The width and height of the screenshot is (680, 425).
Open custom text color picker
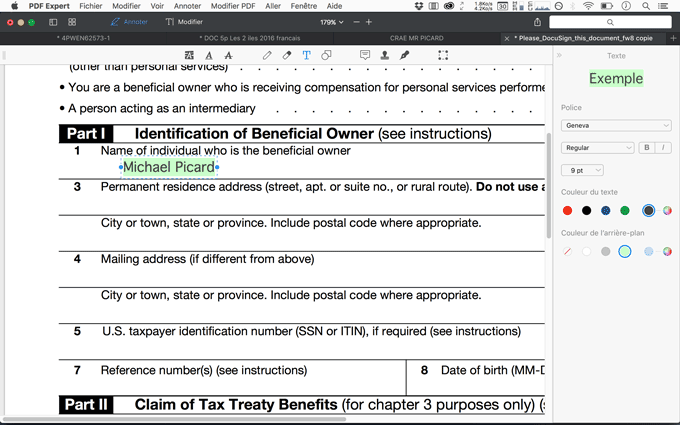[667, 211]
